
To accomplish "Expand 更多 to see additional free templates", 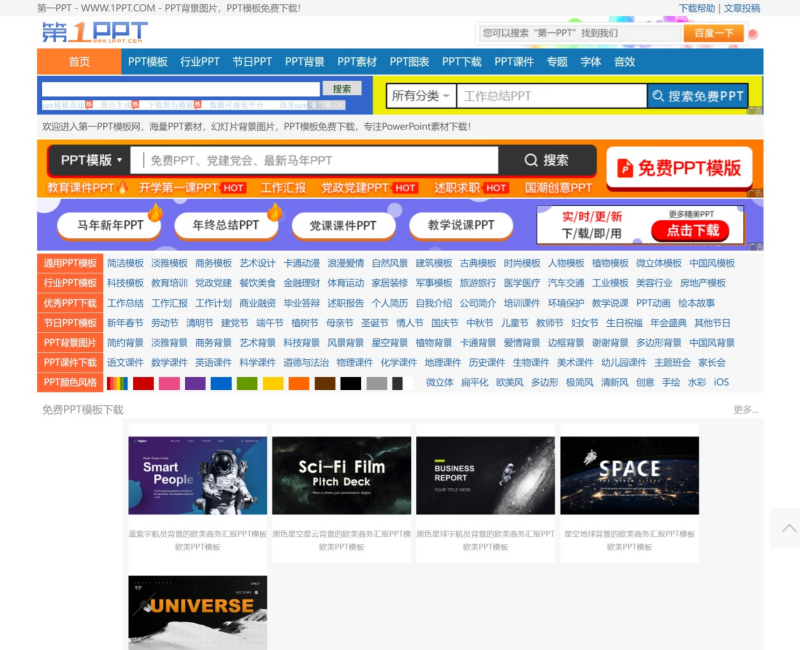I will pyautogui.click(x=745, y=410).
